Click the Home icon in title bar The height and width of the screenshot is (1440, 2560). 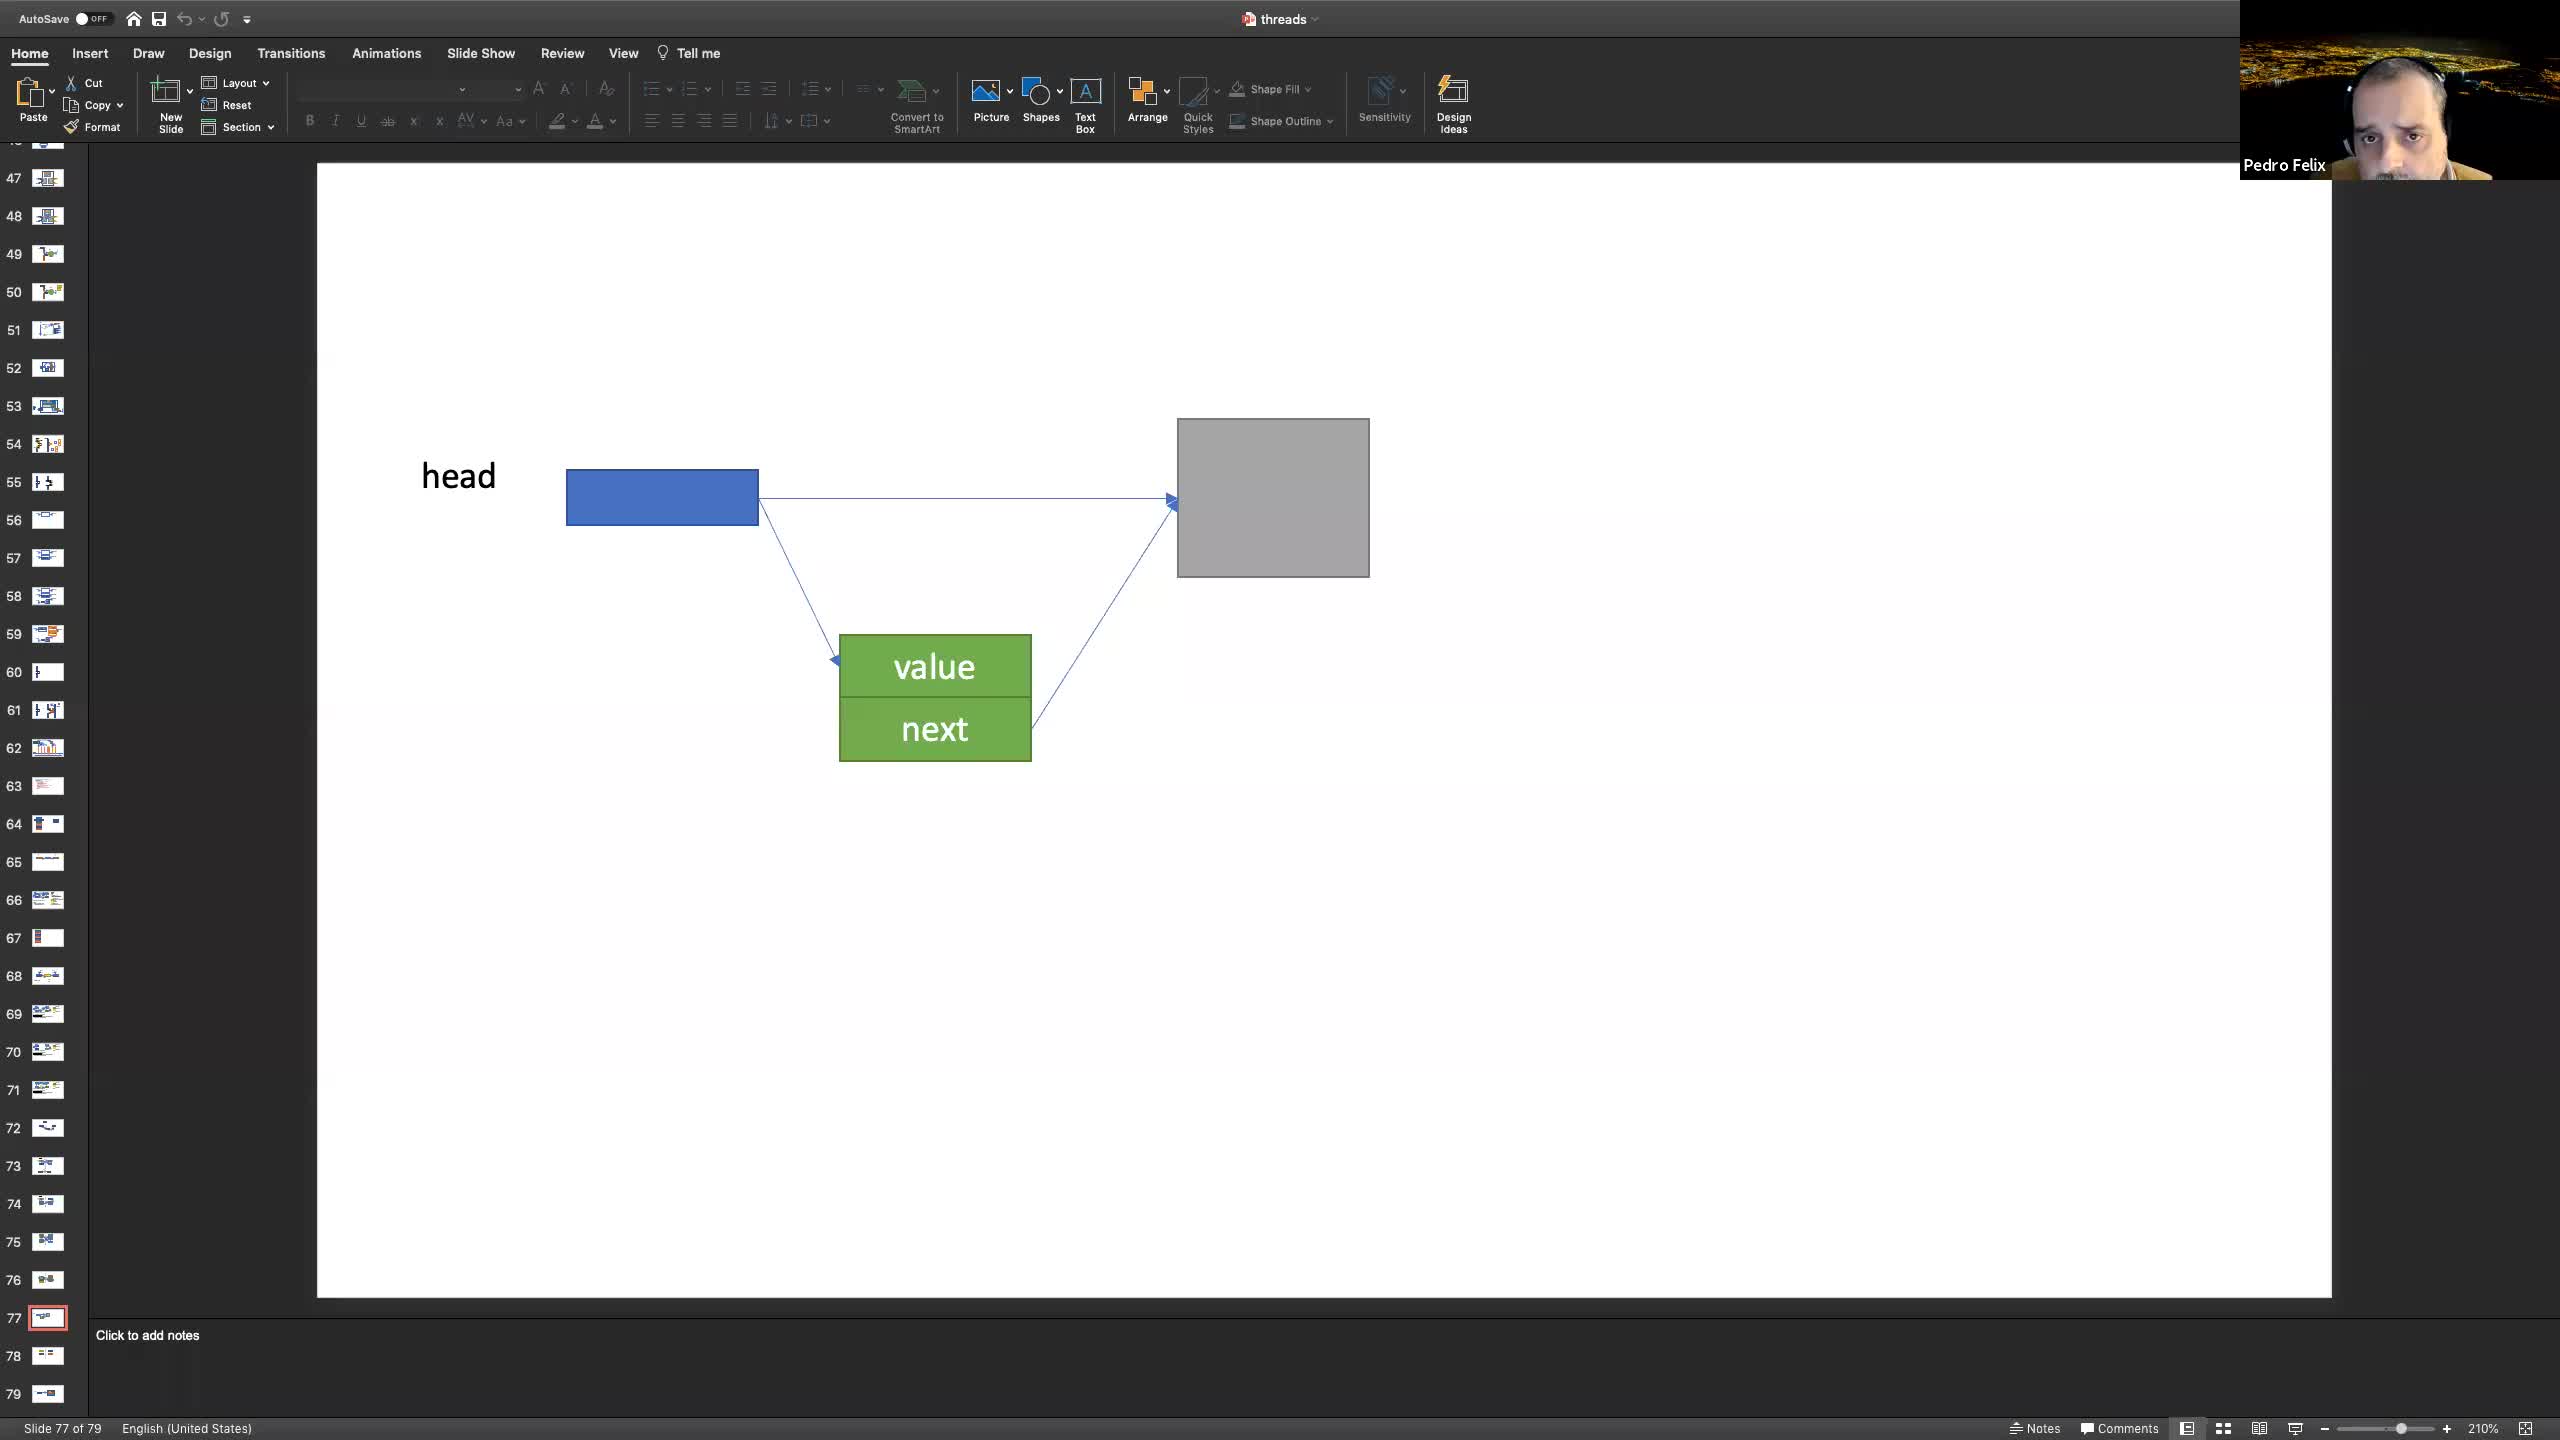[x=133, y=19]
